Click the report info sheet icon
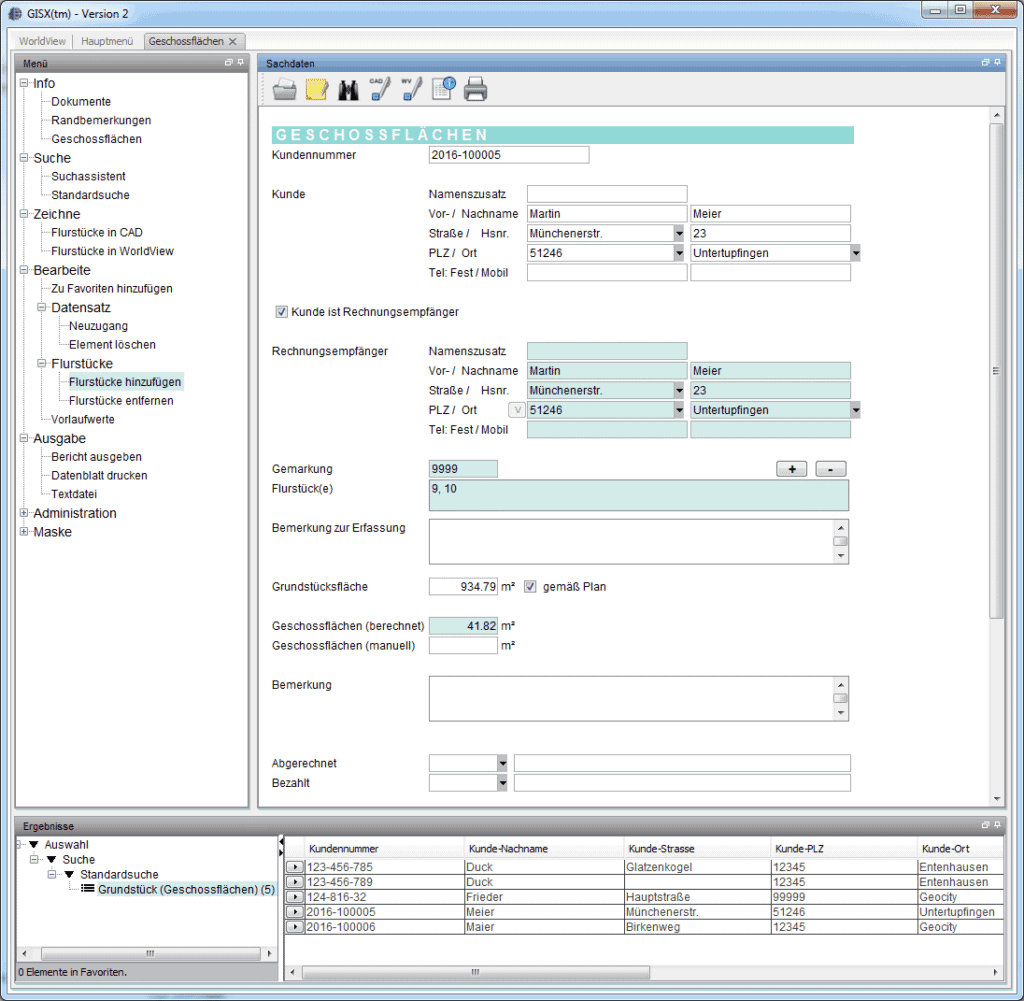The height and width of the screenshot is (1001, 1024). pyautogui.click(x=443, y=90)
